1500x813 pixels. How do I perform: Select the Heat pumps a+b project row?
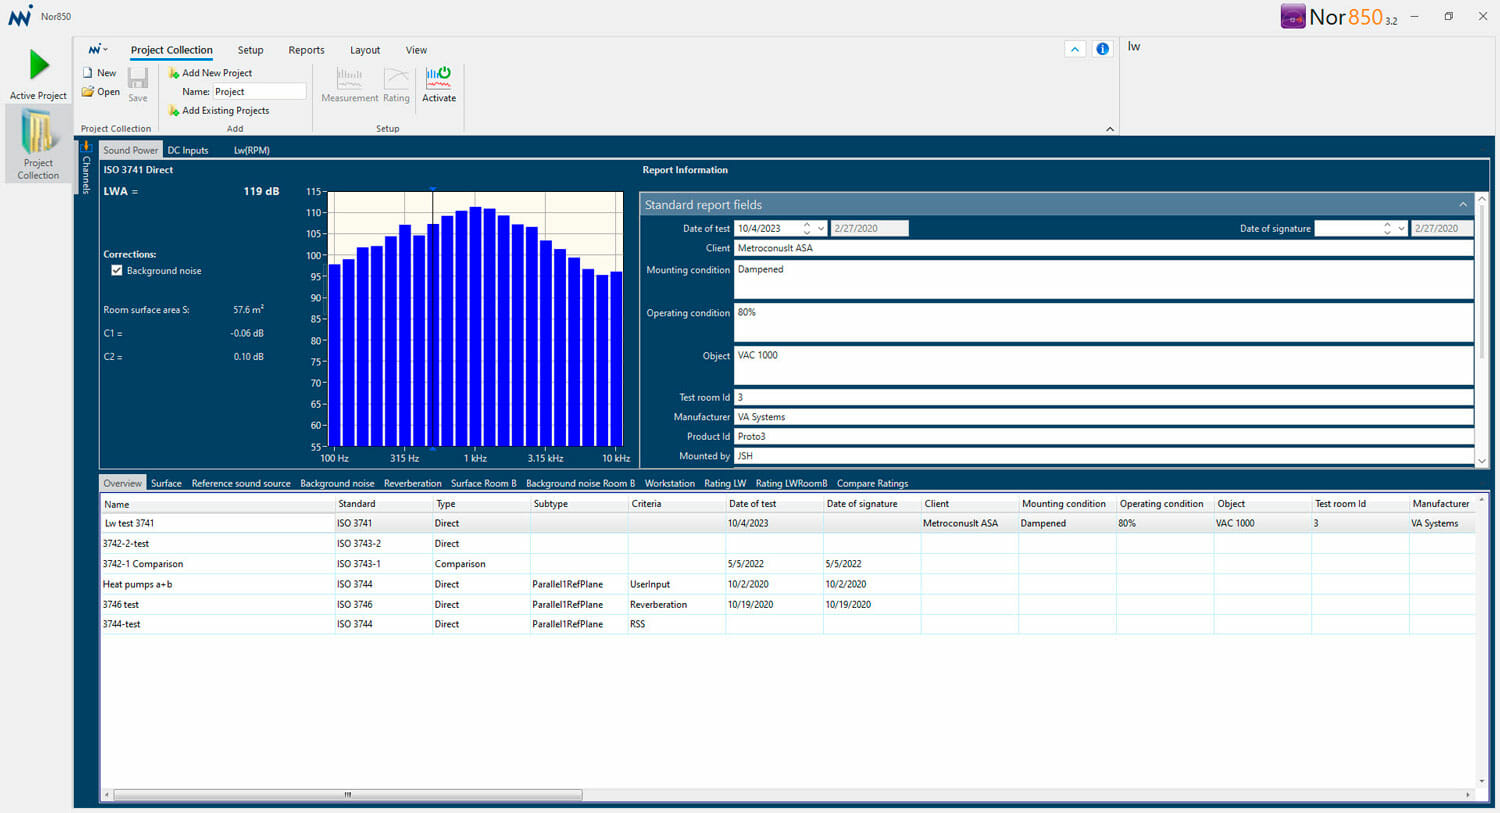[138, 584]
